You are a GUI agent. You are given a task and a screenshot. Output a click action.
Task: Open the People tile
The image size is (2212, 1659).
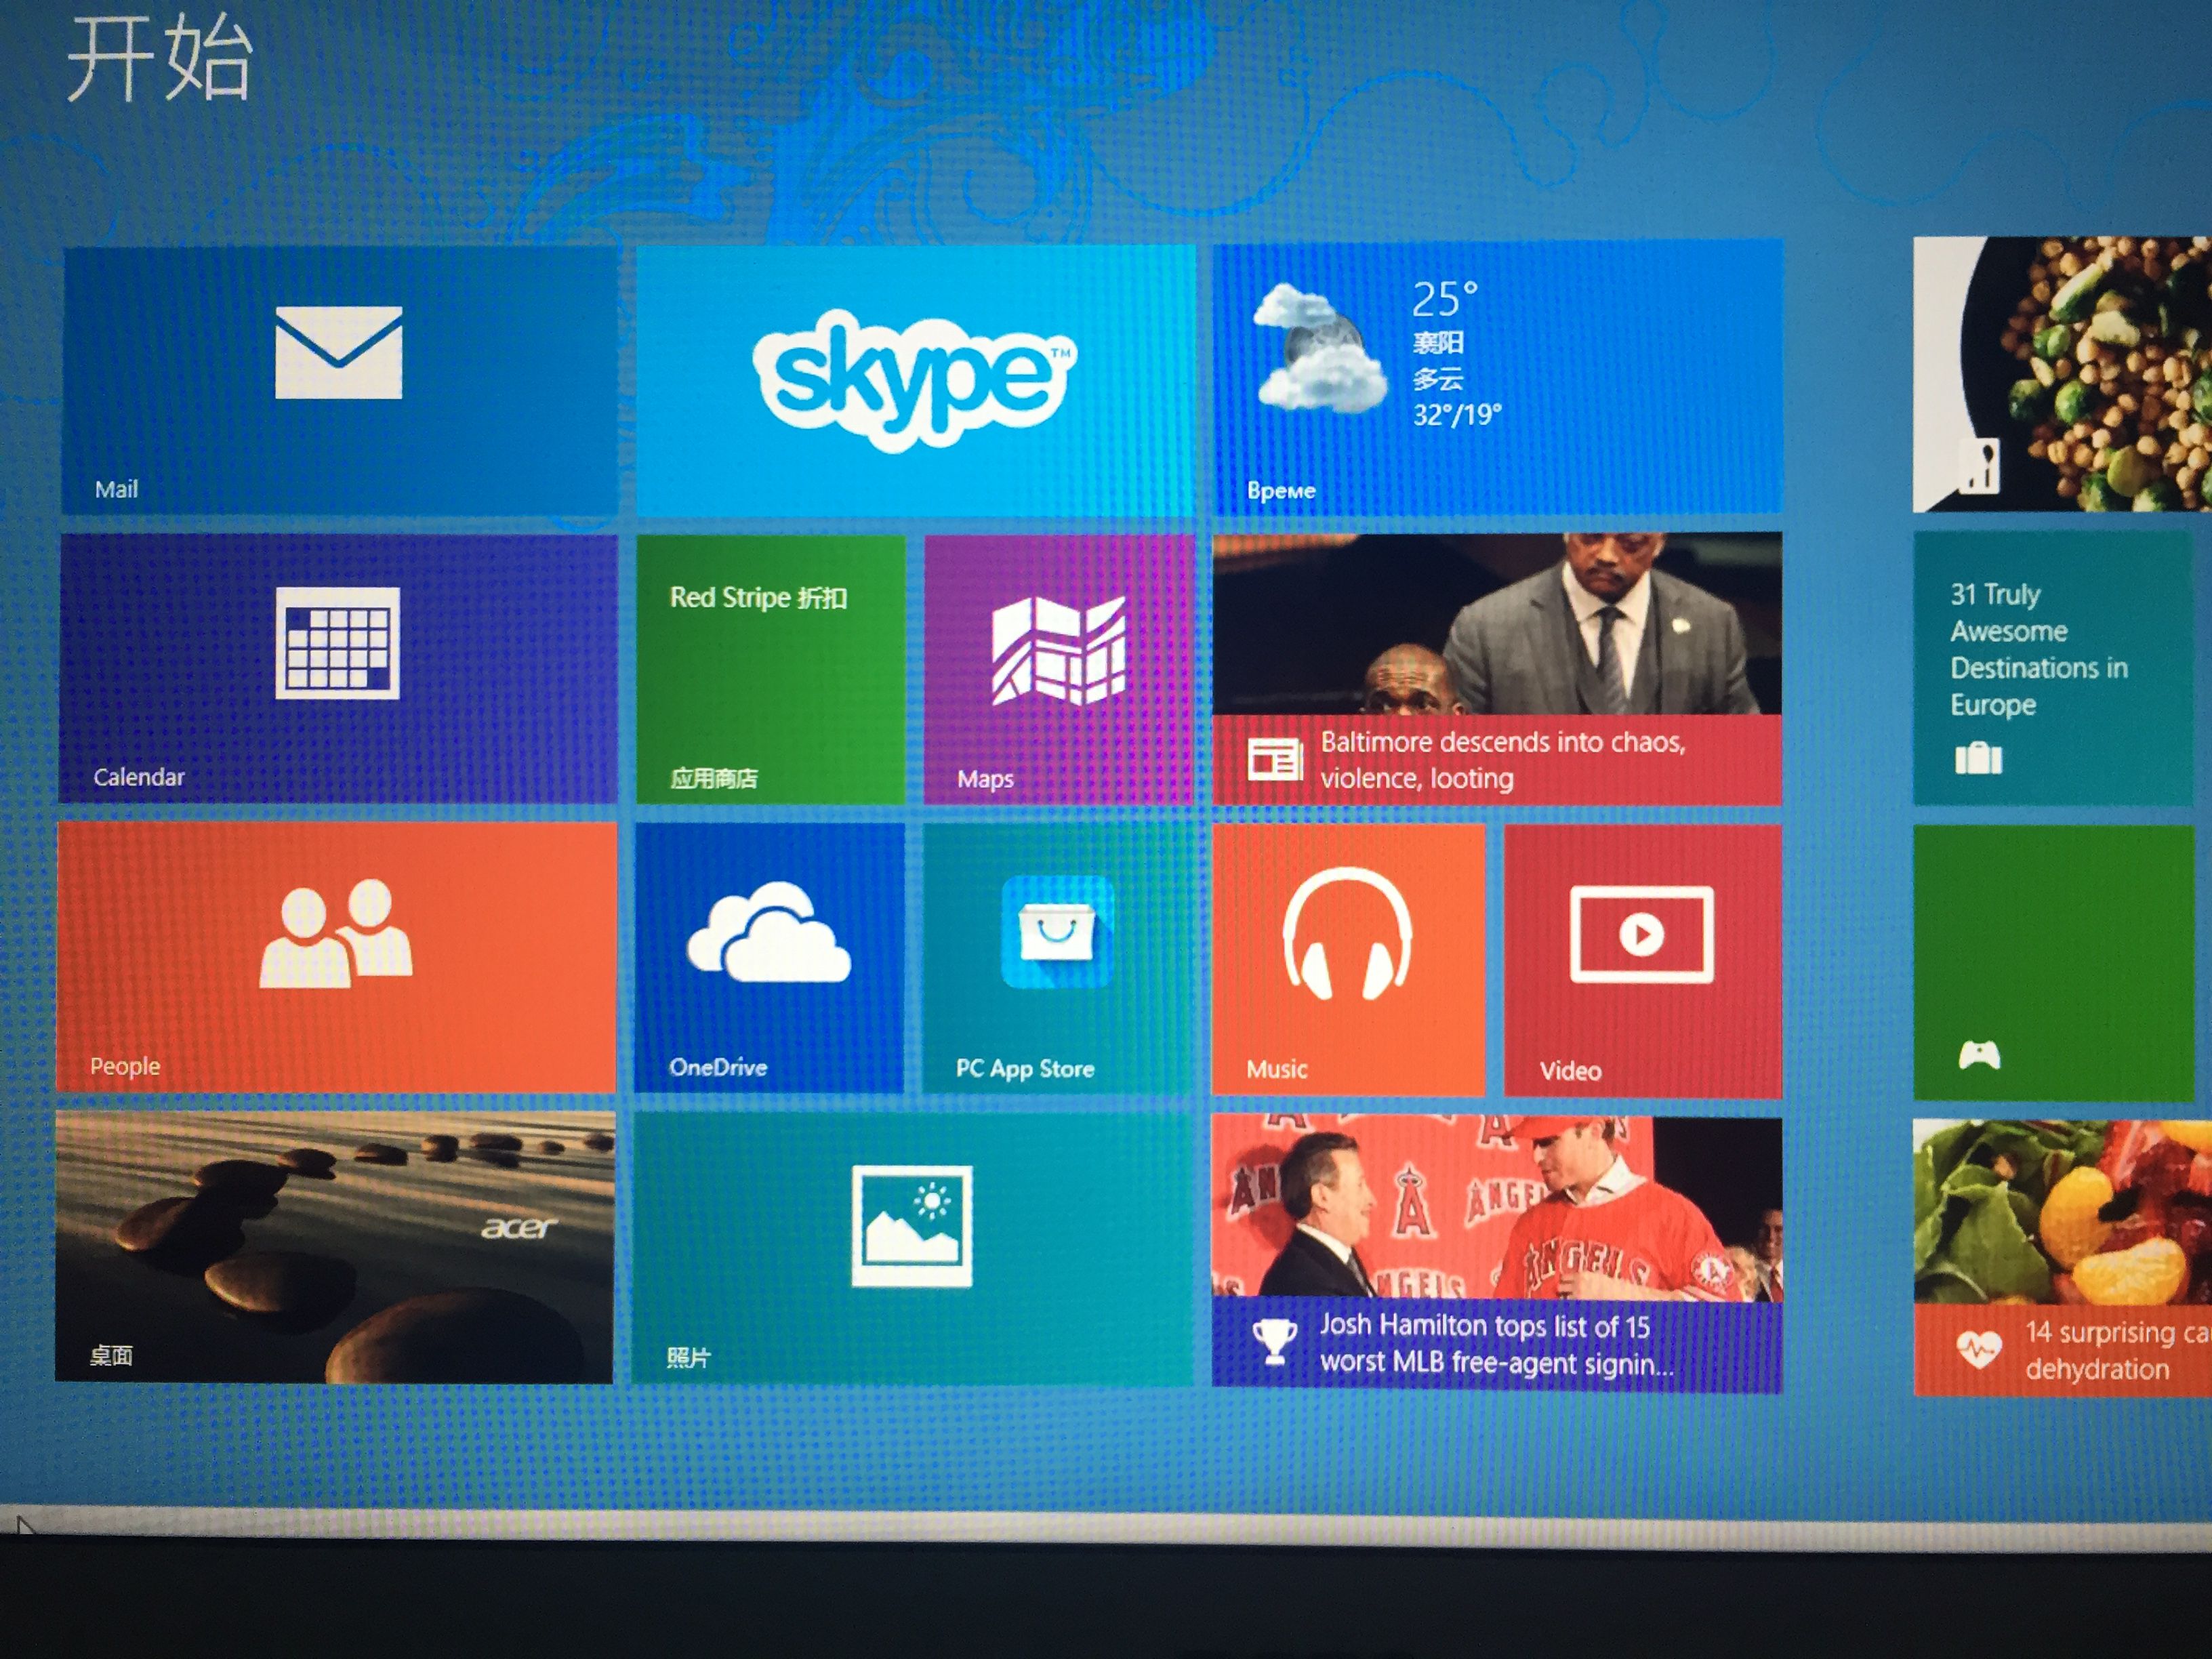(336, 957)
